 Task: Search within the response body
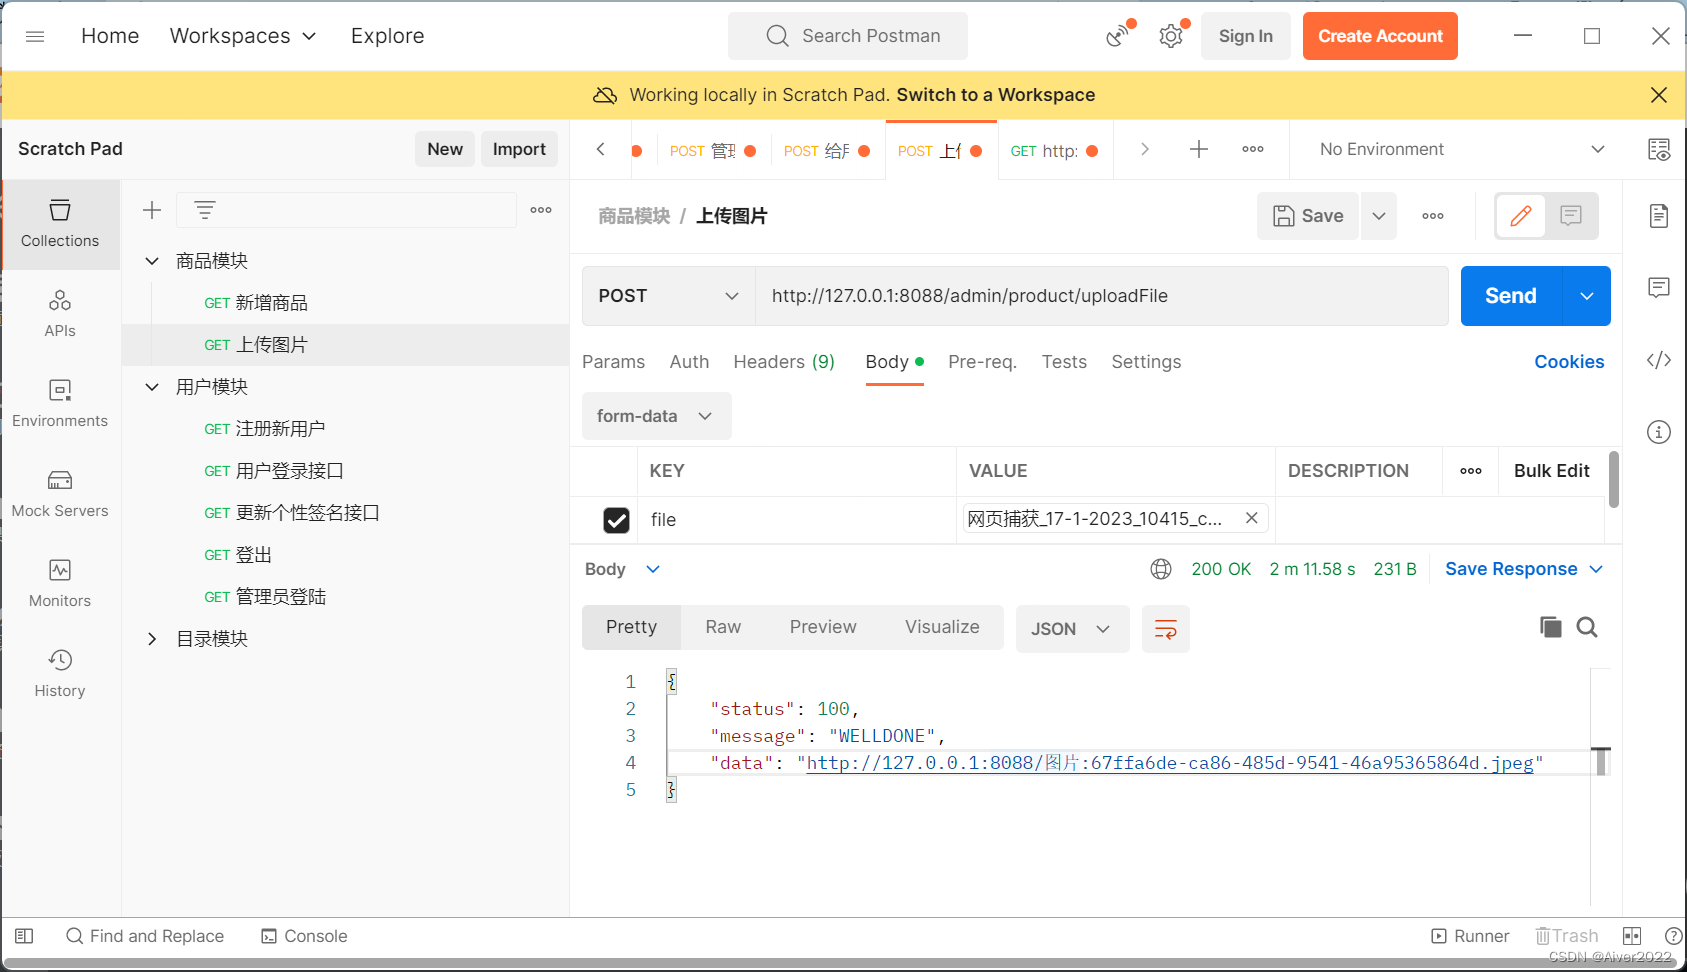click(x=1587, y=627)
